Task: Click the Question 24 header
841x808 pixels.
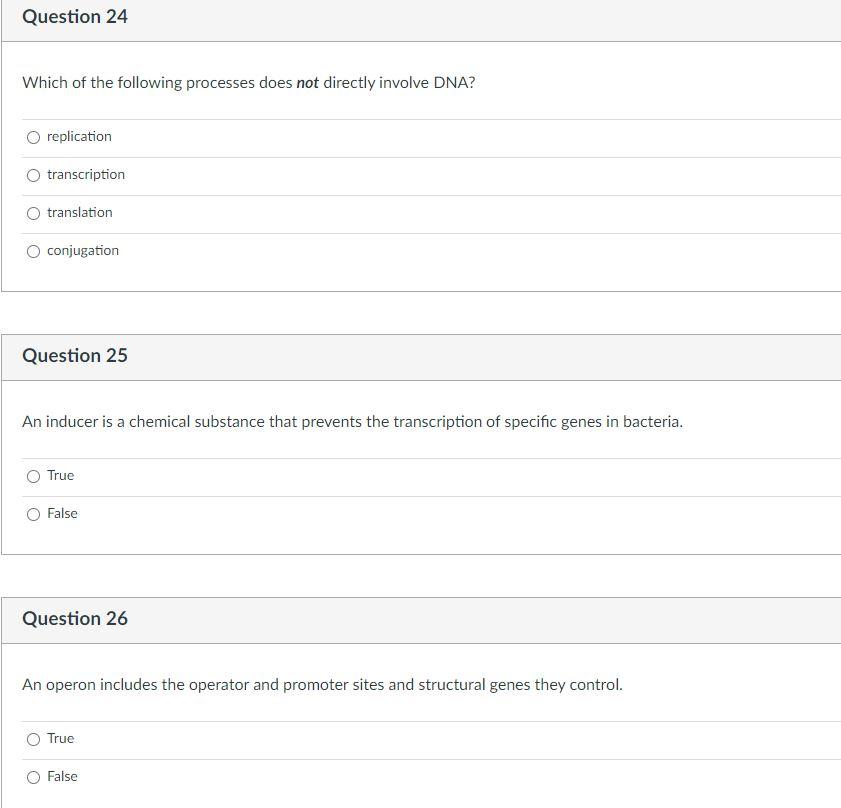Action: (x=75, y=16)
